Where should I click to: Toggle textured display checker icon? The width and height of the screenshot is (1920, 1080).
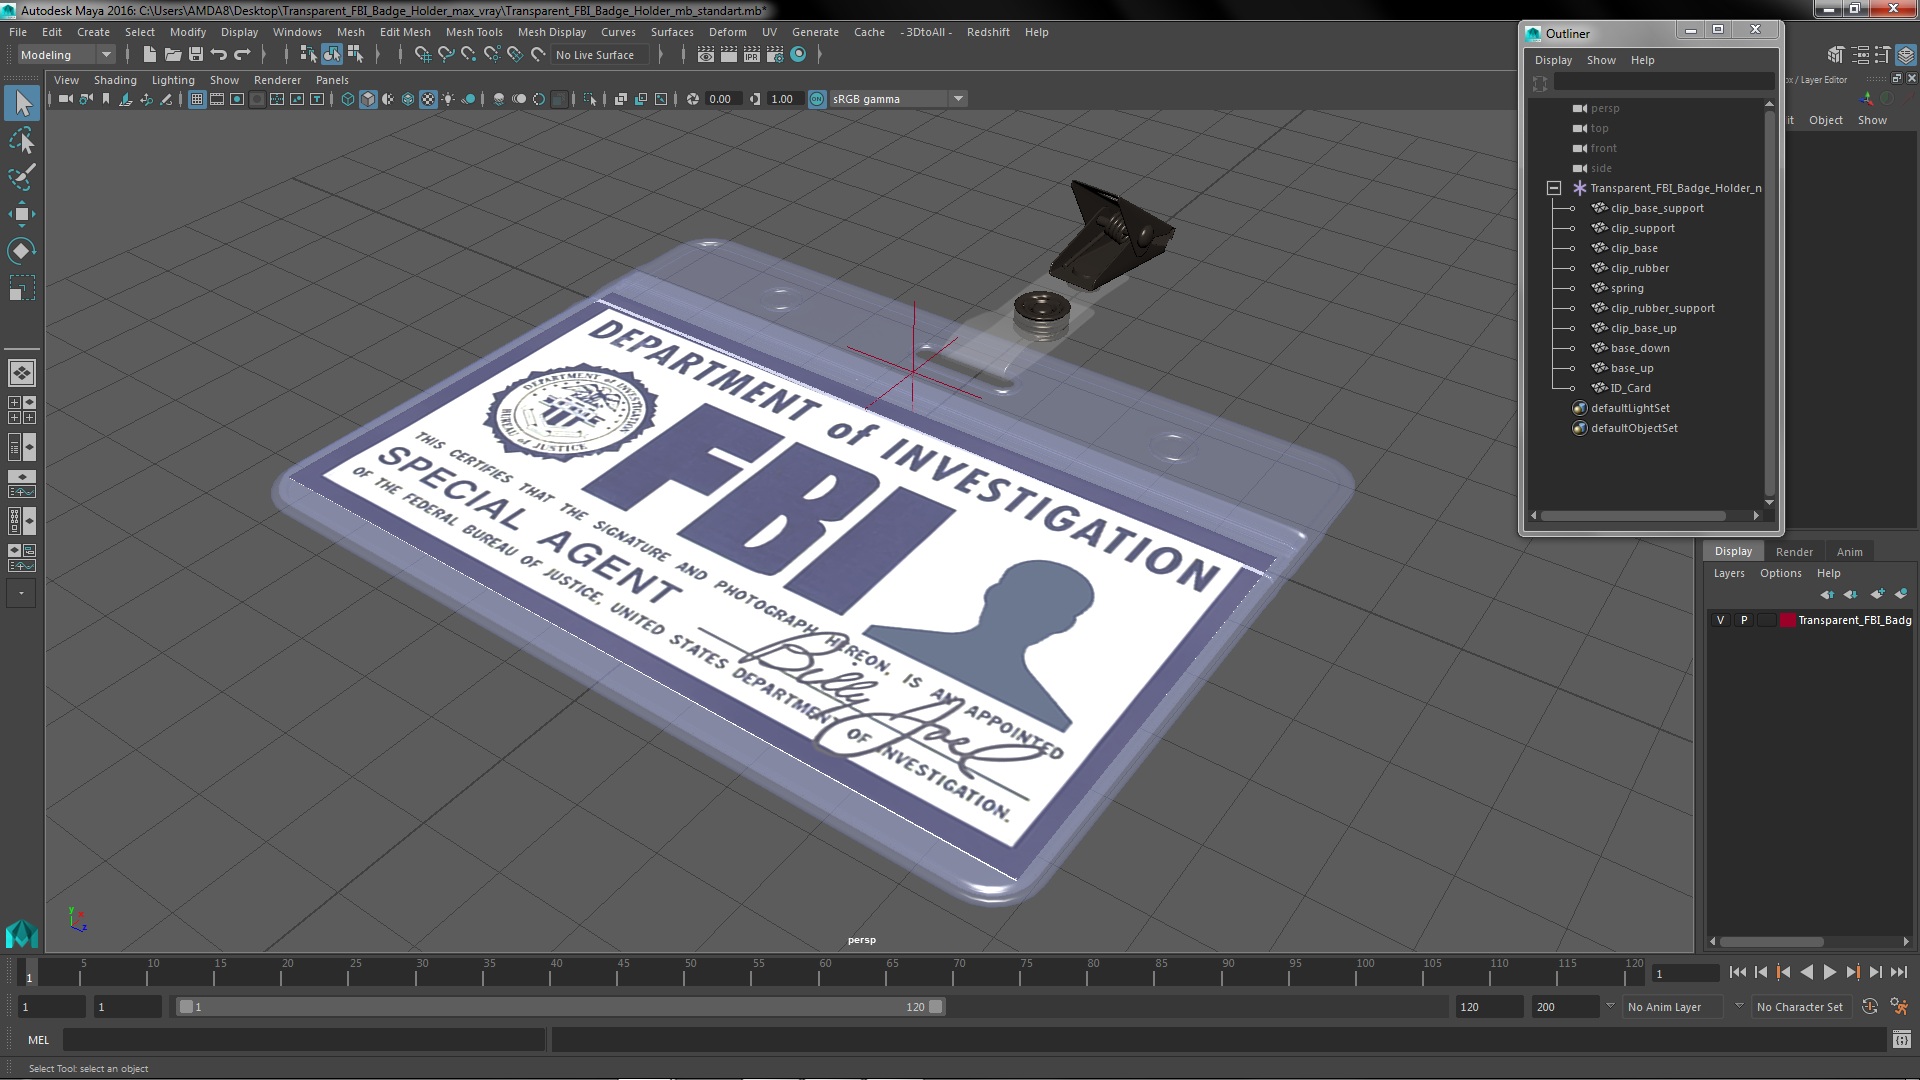click(428, 99)
